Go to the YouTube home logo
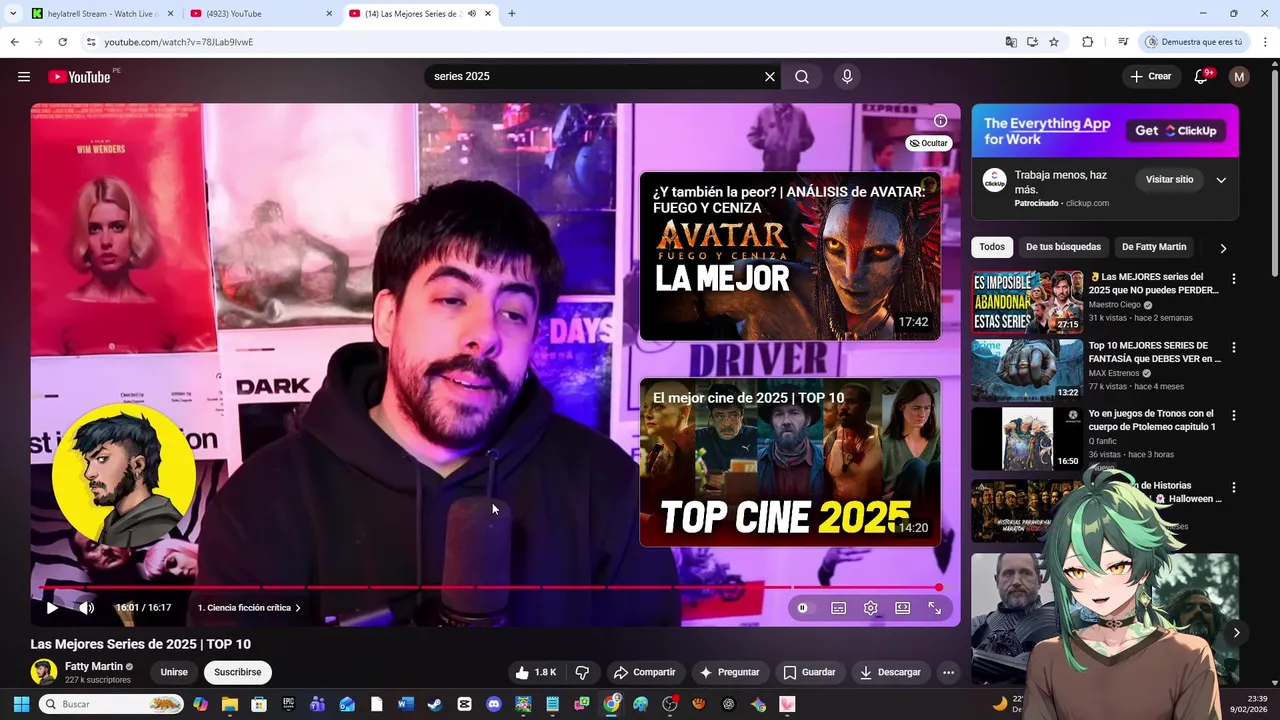Image resolution: width=1280 pixels, height=720 pixels. coord(79,77)
